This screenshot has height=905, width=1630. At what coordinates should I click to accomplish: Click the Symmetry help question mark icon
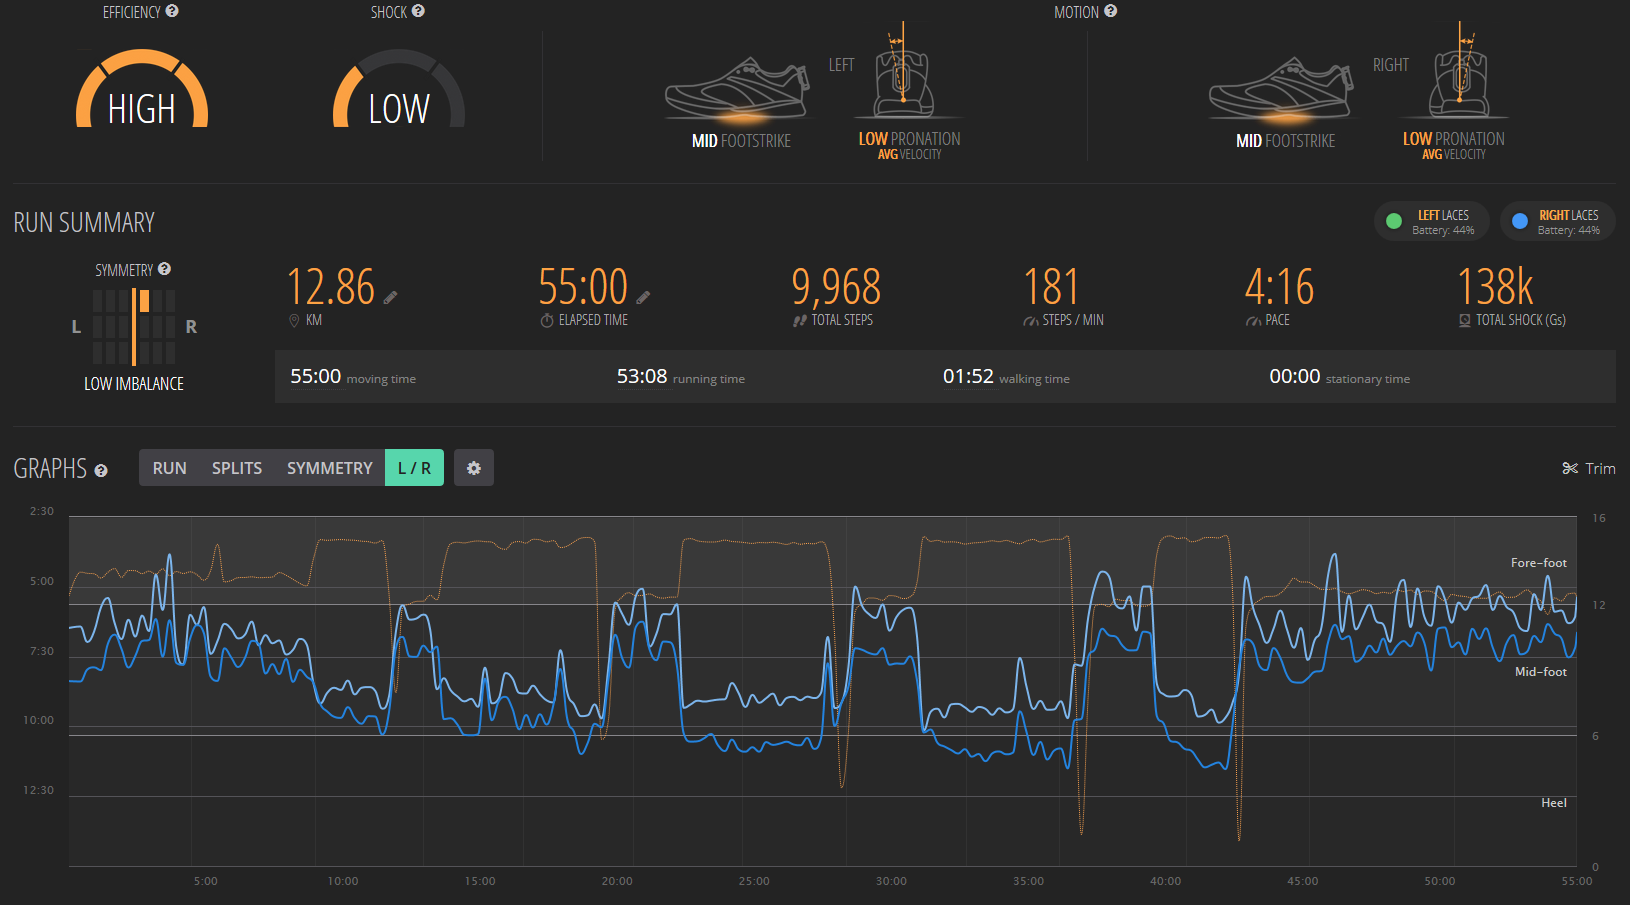(165, 269)
